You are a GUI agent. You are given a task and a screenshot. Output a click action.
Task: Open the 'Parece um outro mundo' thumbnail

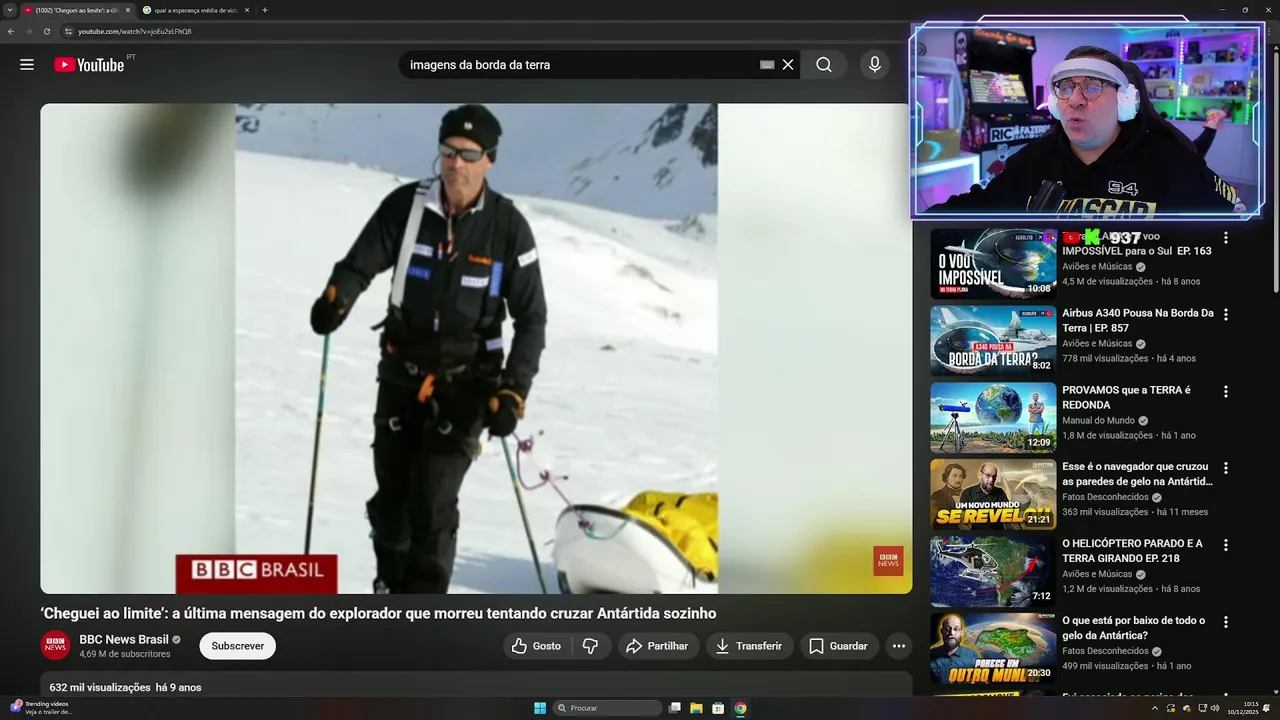pos(993,649)
